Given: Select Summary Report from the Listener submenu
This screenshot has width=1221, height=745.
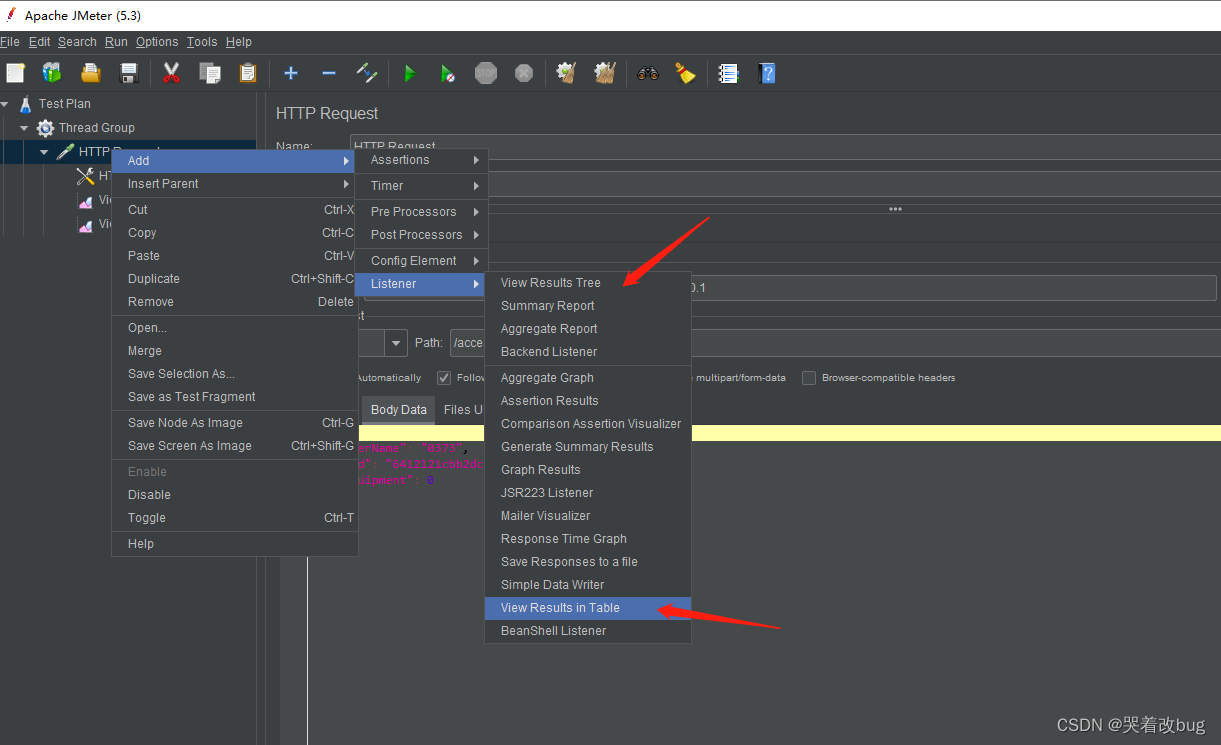Looking at the screenshot, I should point(588,306).
